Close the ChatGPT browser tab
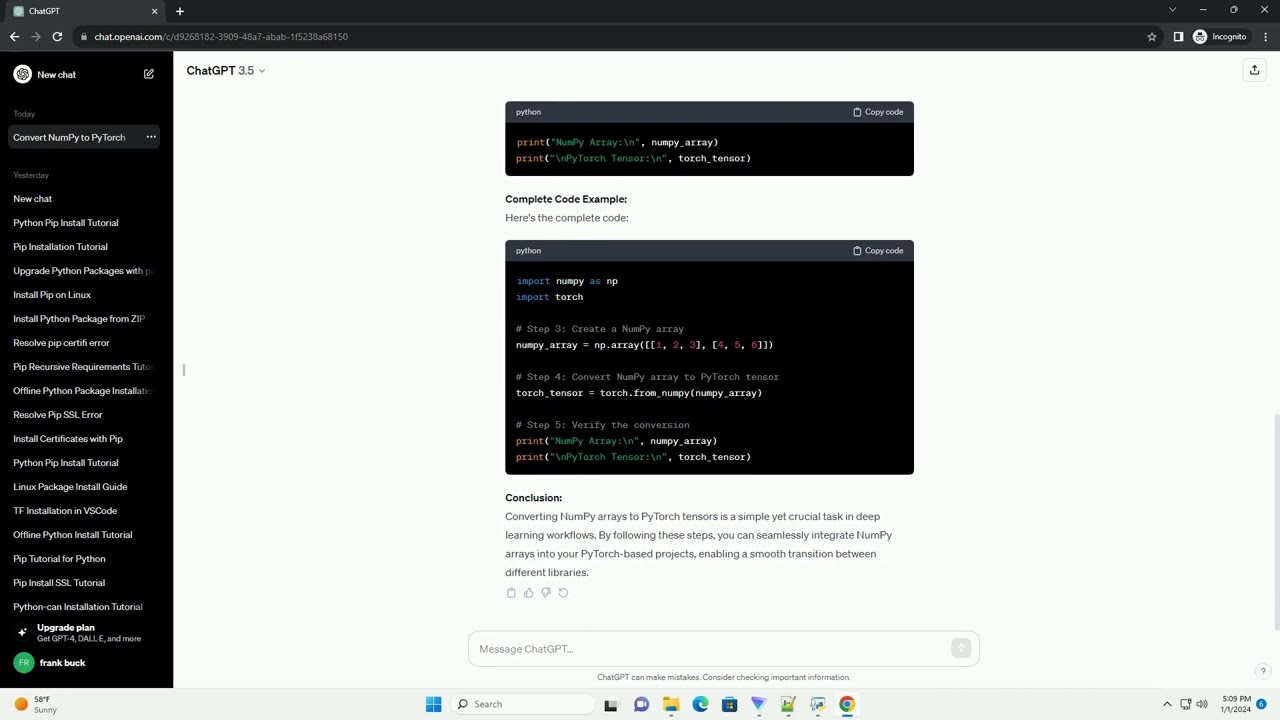The image size is (1280, 720). tap(154, 11)
